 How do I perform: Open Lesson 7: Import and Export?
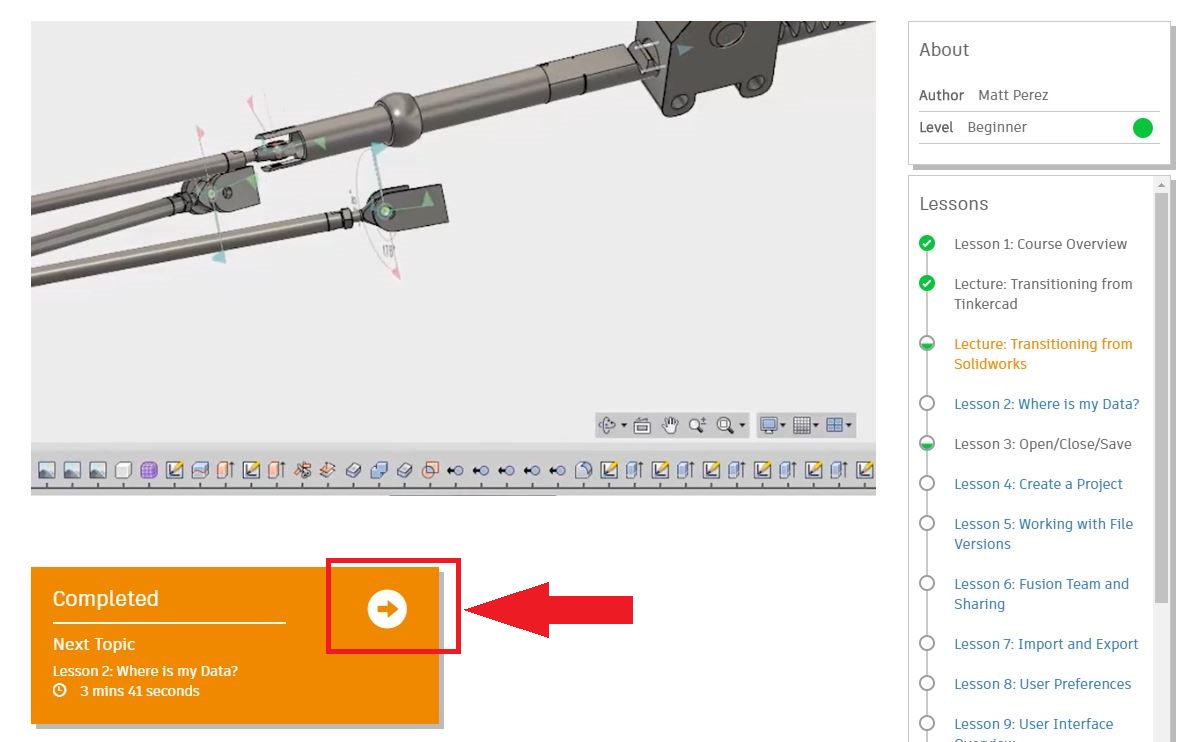pos(1045,644)
